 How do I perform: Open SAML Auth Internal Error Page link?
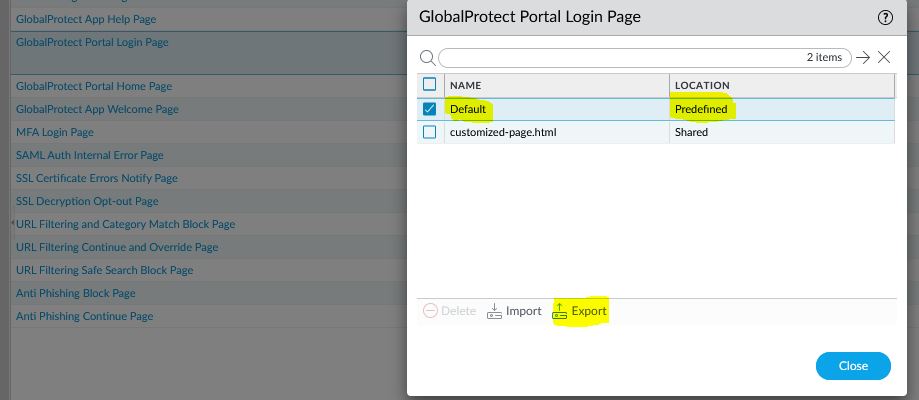click(90, 155)
